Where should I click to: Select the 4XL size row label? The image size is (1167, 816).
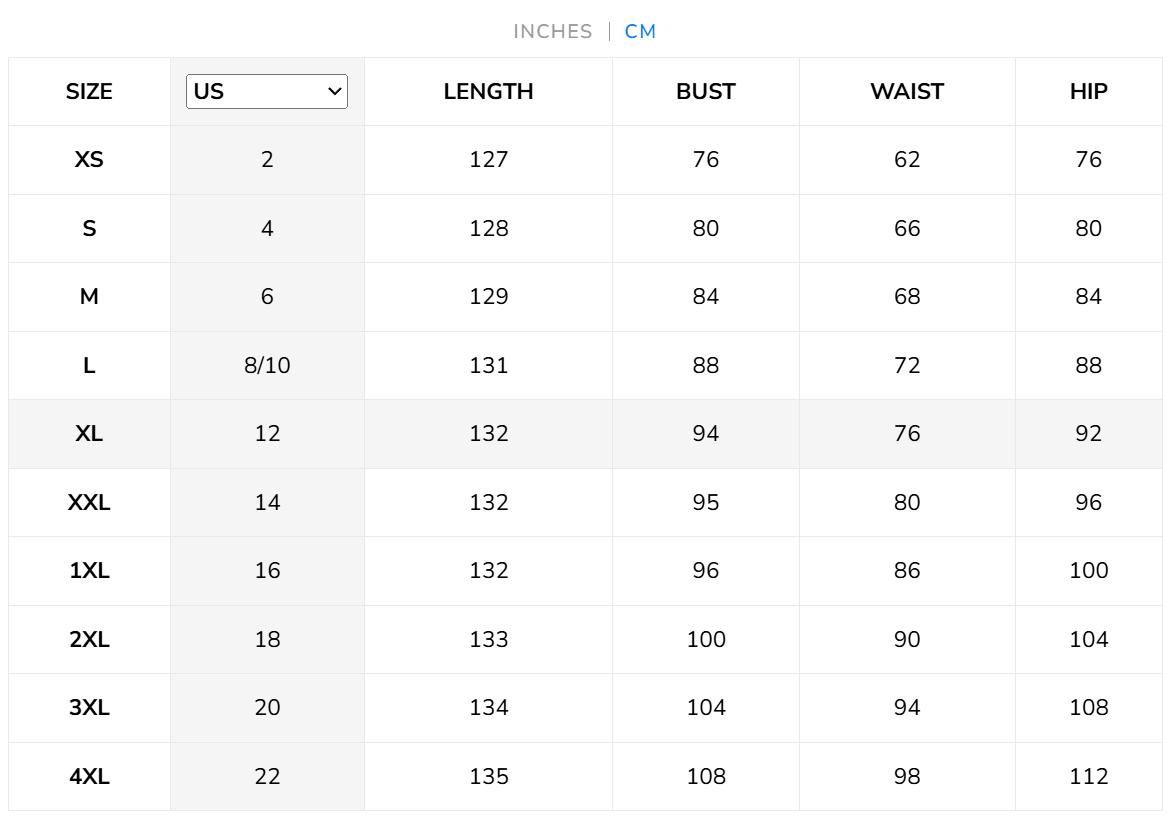pyautogui.click(x=89, y=777)
